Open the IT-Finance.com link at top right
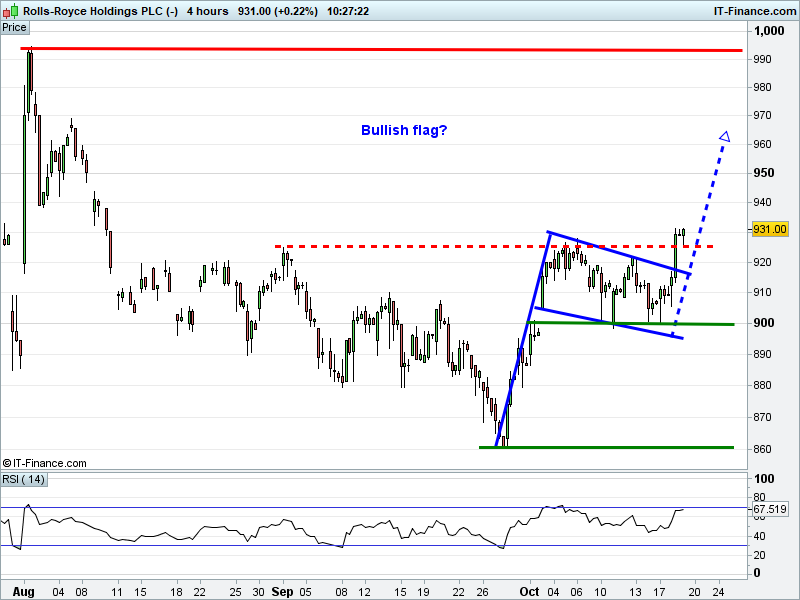 755,11
